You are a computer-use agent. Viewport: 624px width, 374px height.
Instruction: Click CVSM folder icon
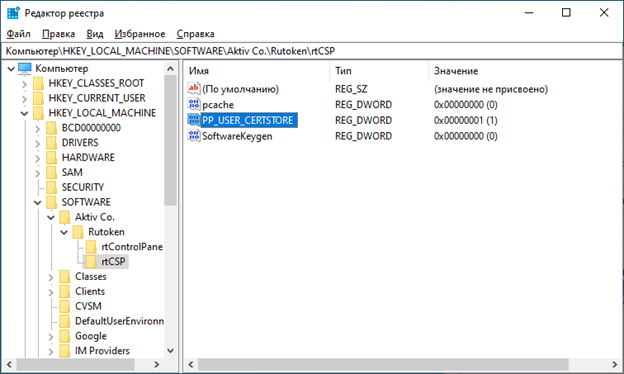(x=64, y=306)
